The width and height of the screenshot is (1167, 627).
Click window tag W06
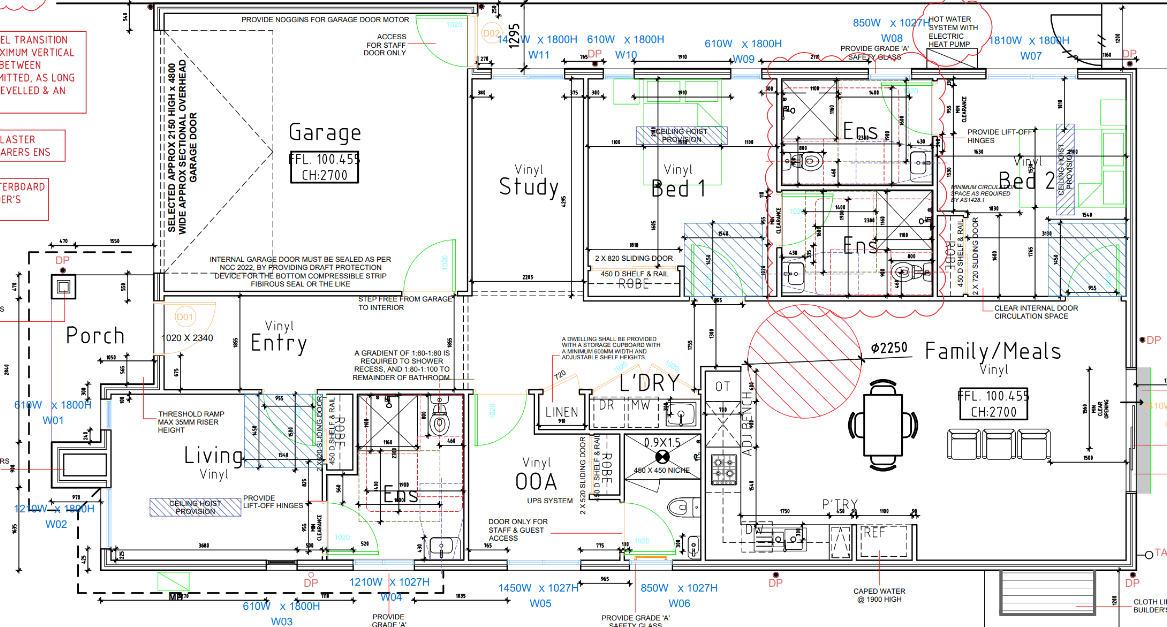679,603
